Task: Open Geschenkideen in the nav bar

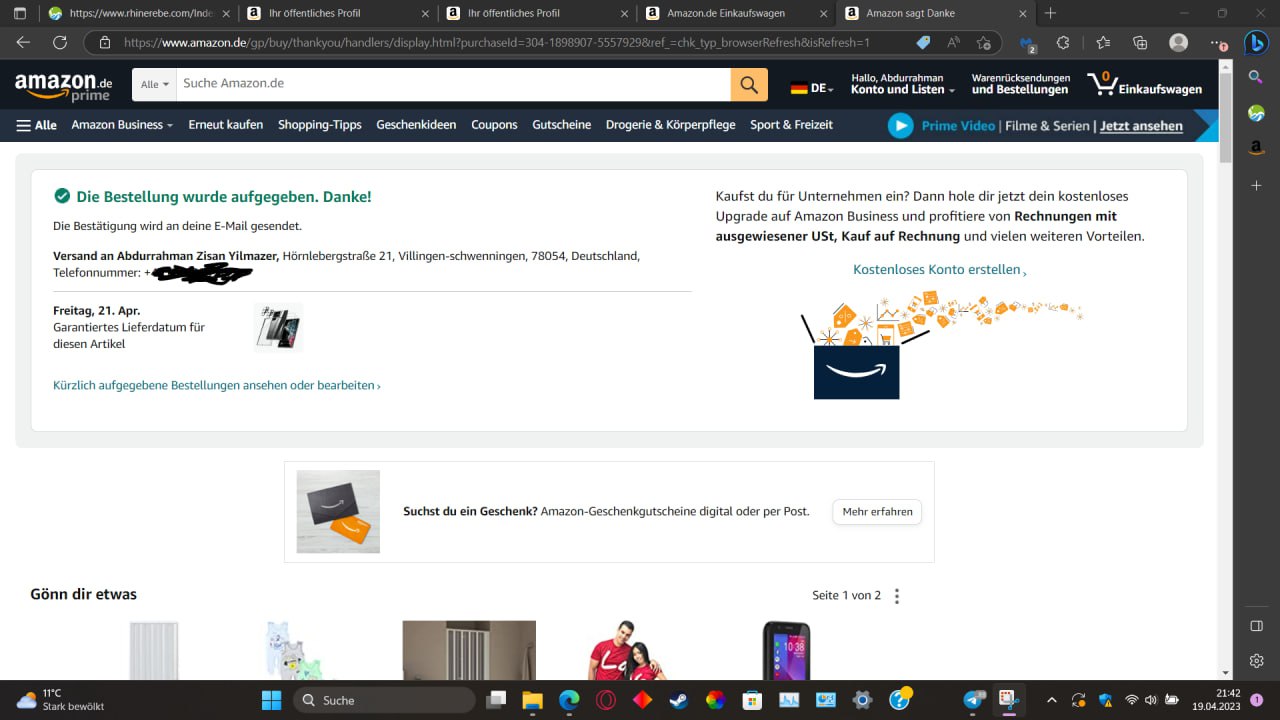Action: [x=416, y=125]
